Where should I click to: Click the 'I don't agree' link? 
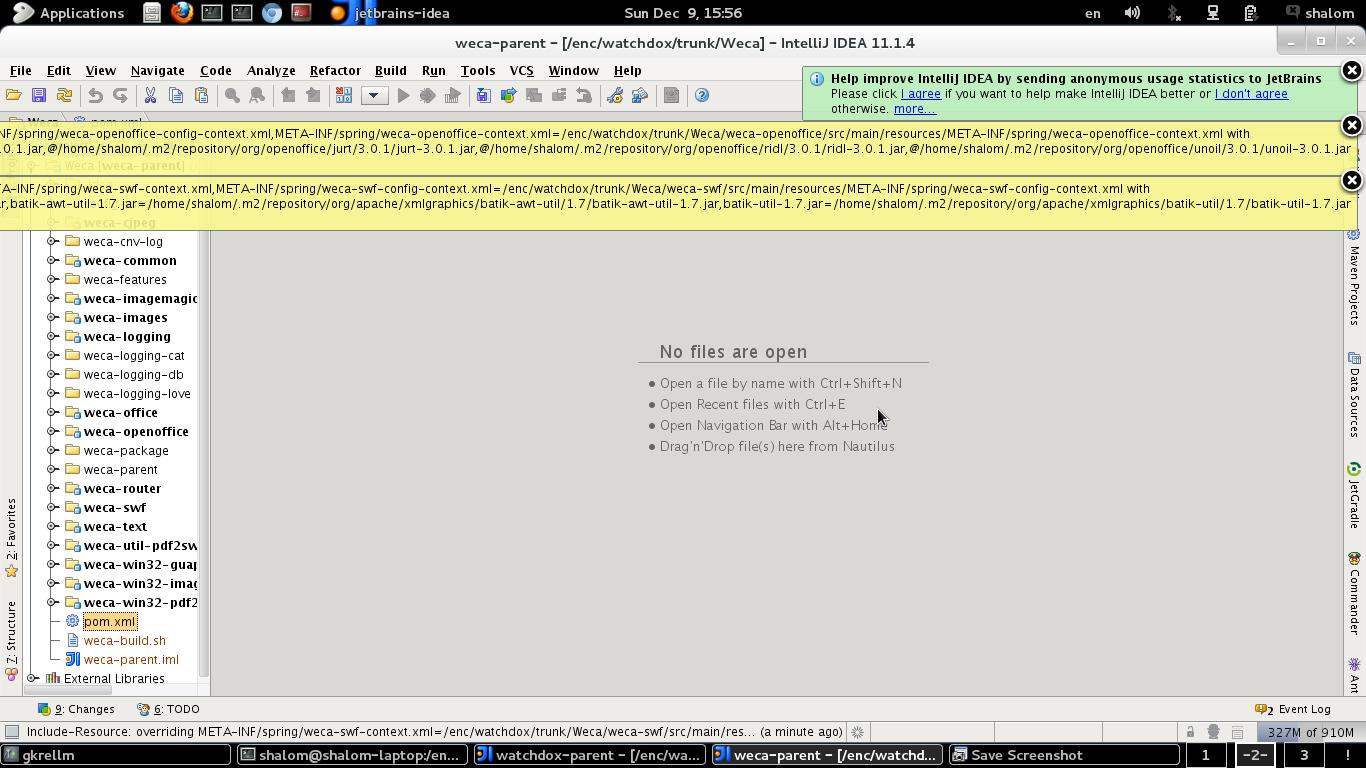pos(1251,94)
